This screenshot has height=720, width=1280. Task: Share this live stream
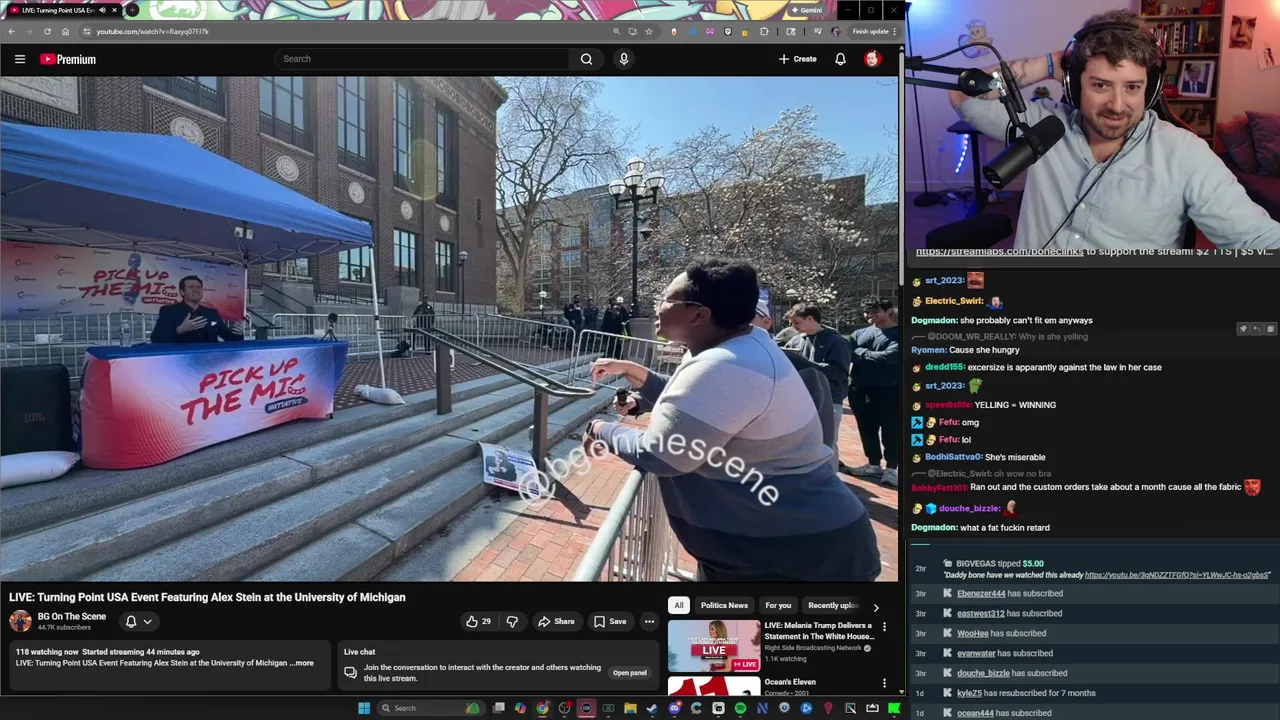tap(556, 621)
